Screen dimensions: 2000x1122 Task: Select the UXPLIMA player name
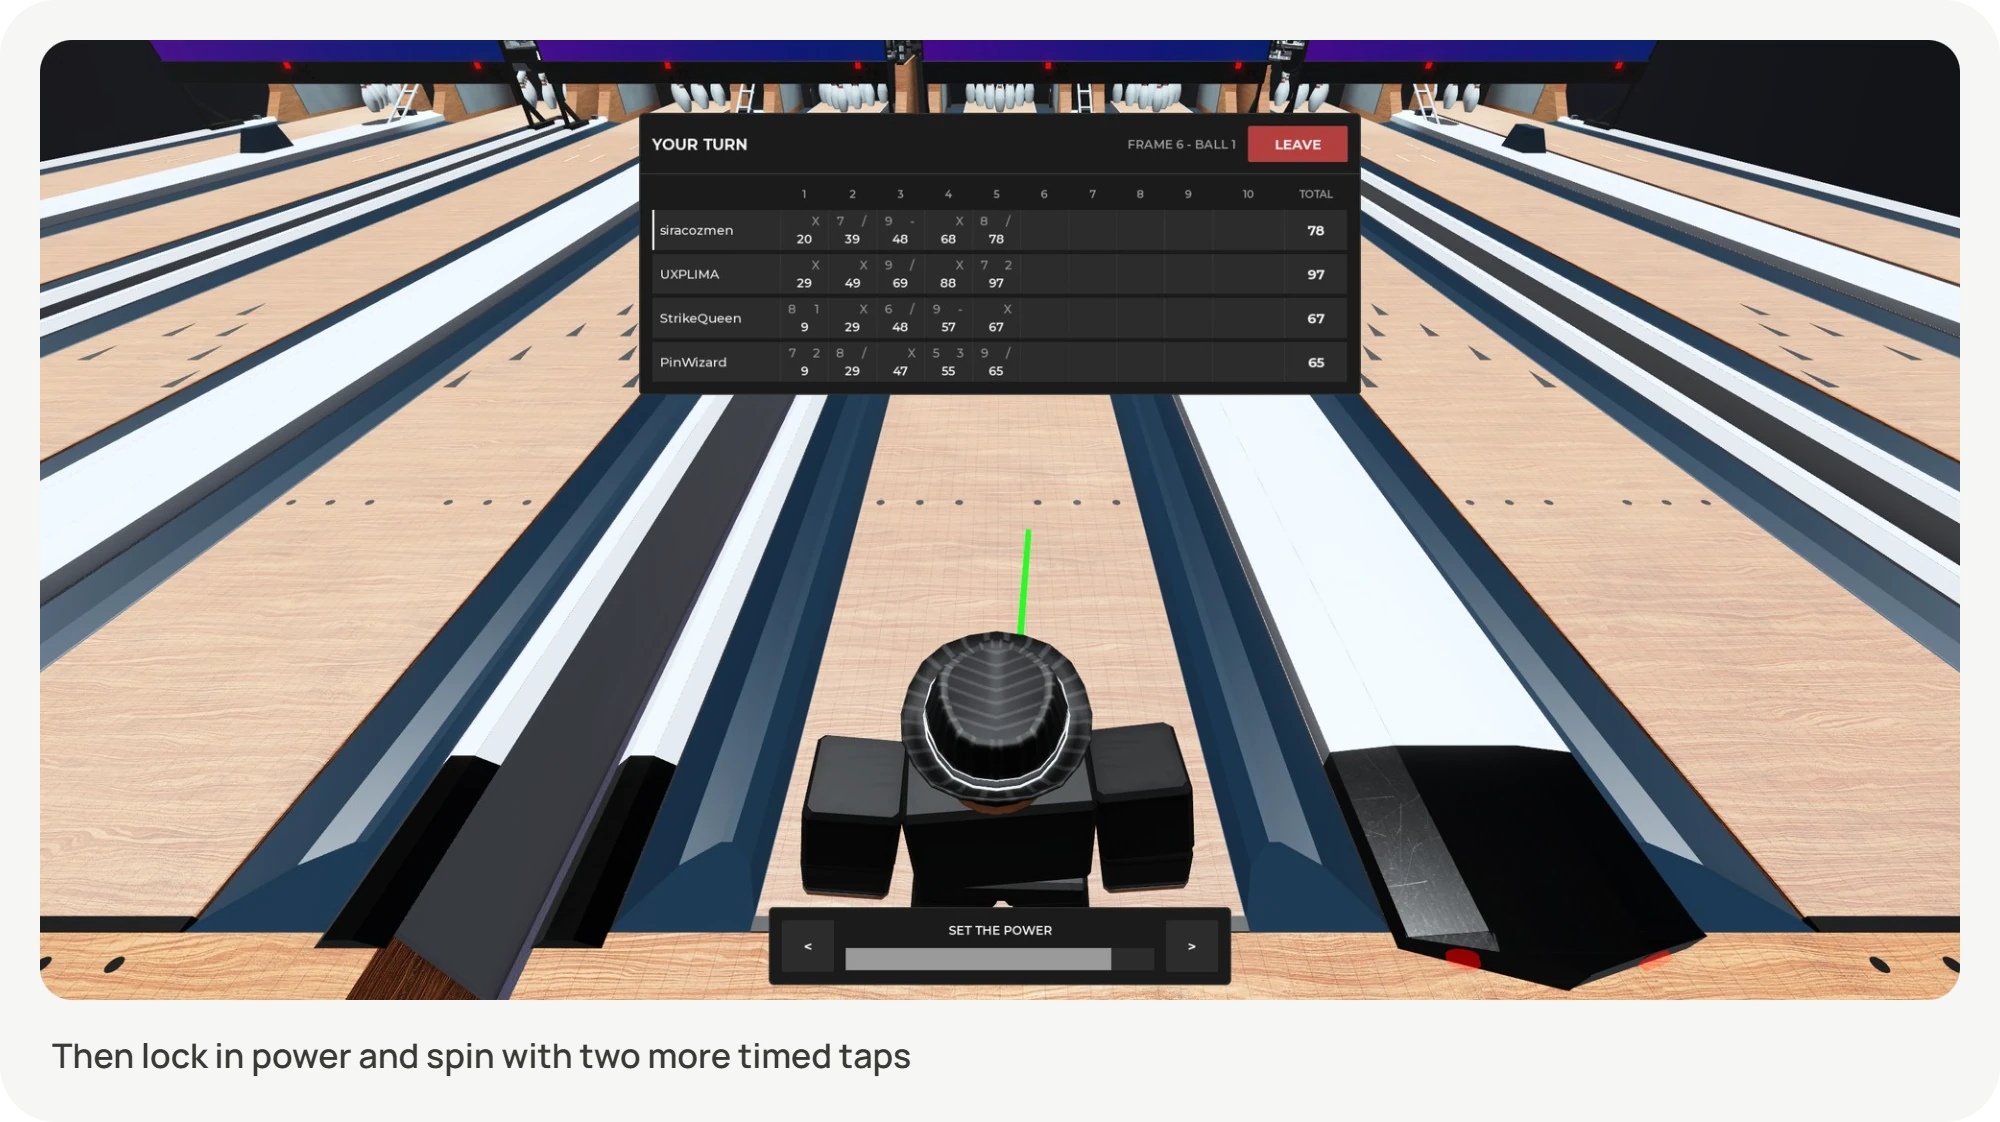click(689, 274)
